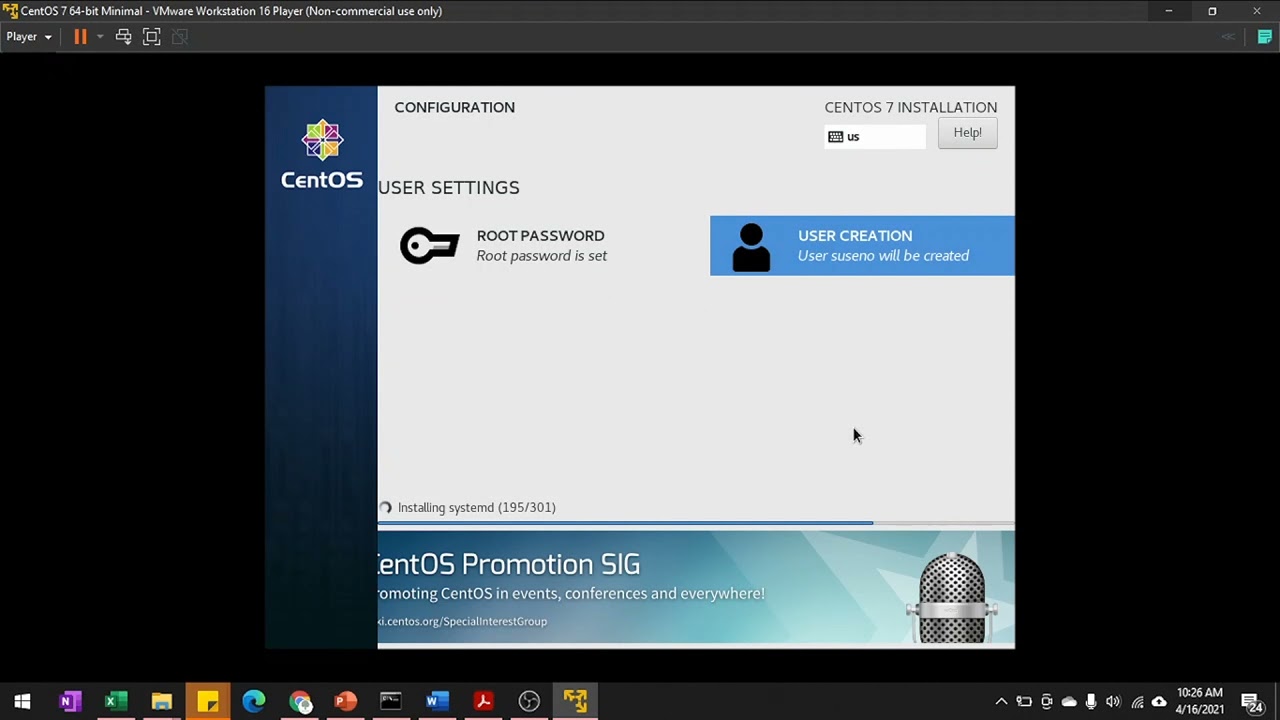The height and width of the screenshot is (720, 1280).
Task: Click the CENTOS 7 INSTALLATION title text
Action: coord(910,107)
